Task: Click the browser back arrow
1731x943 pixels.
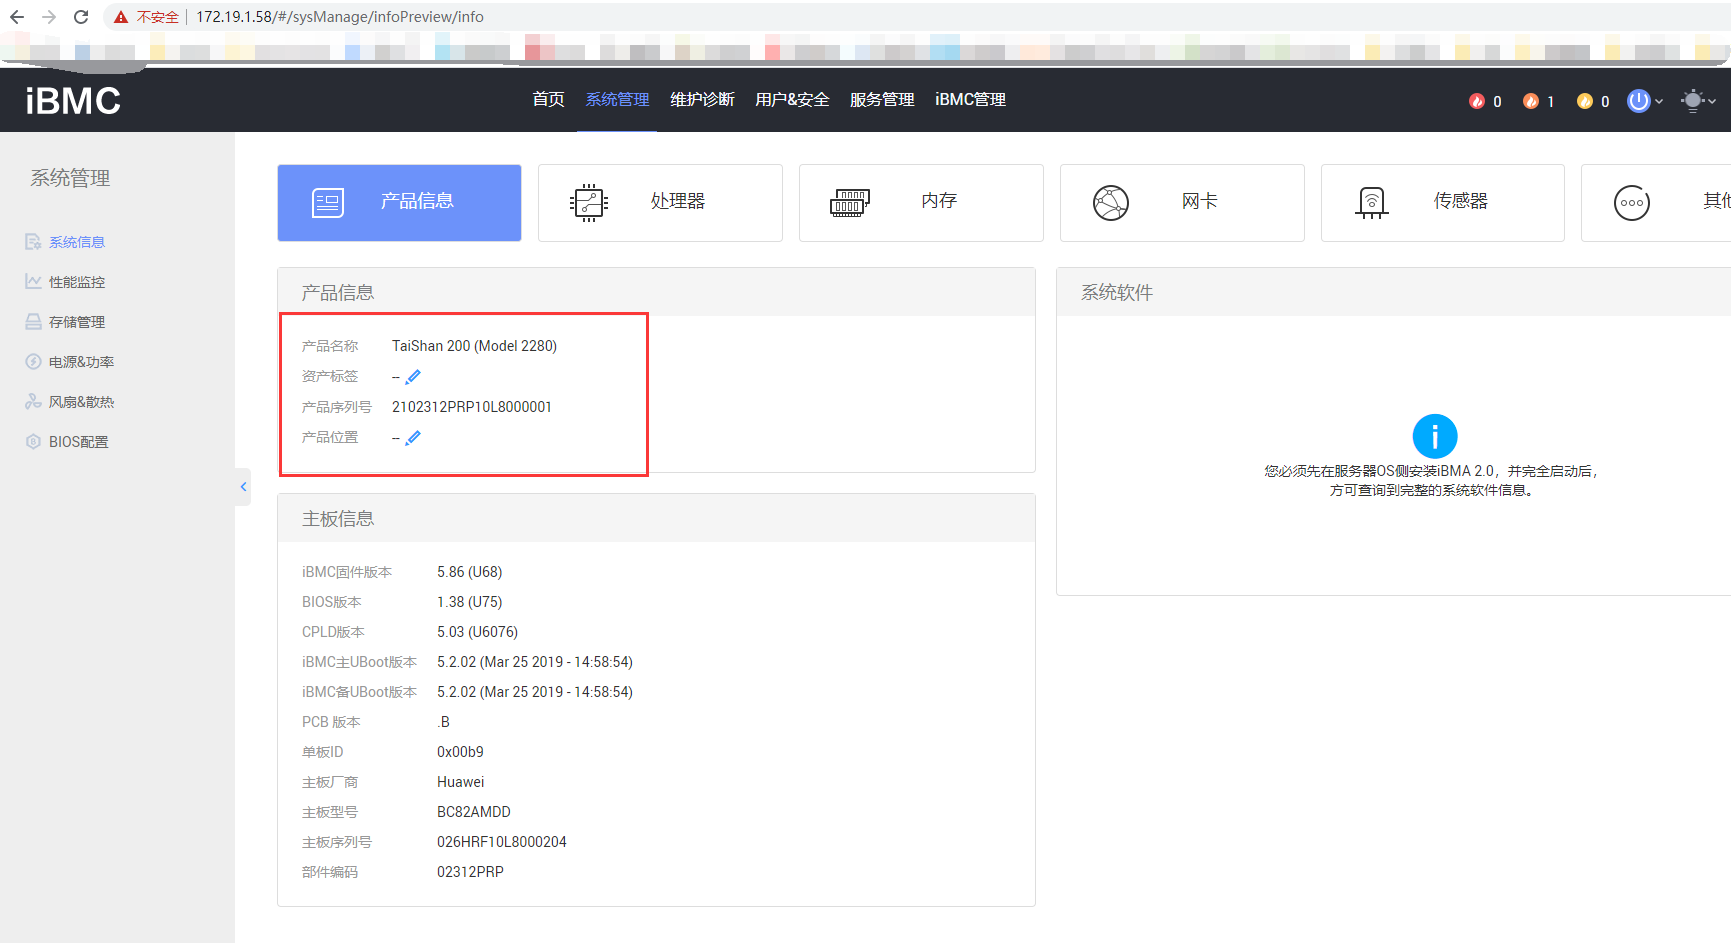Action: pyautogui.click(x=17, y=17)
